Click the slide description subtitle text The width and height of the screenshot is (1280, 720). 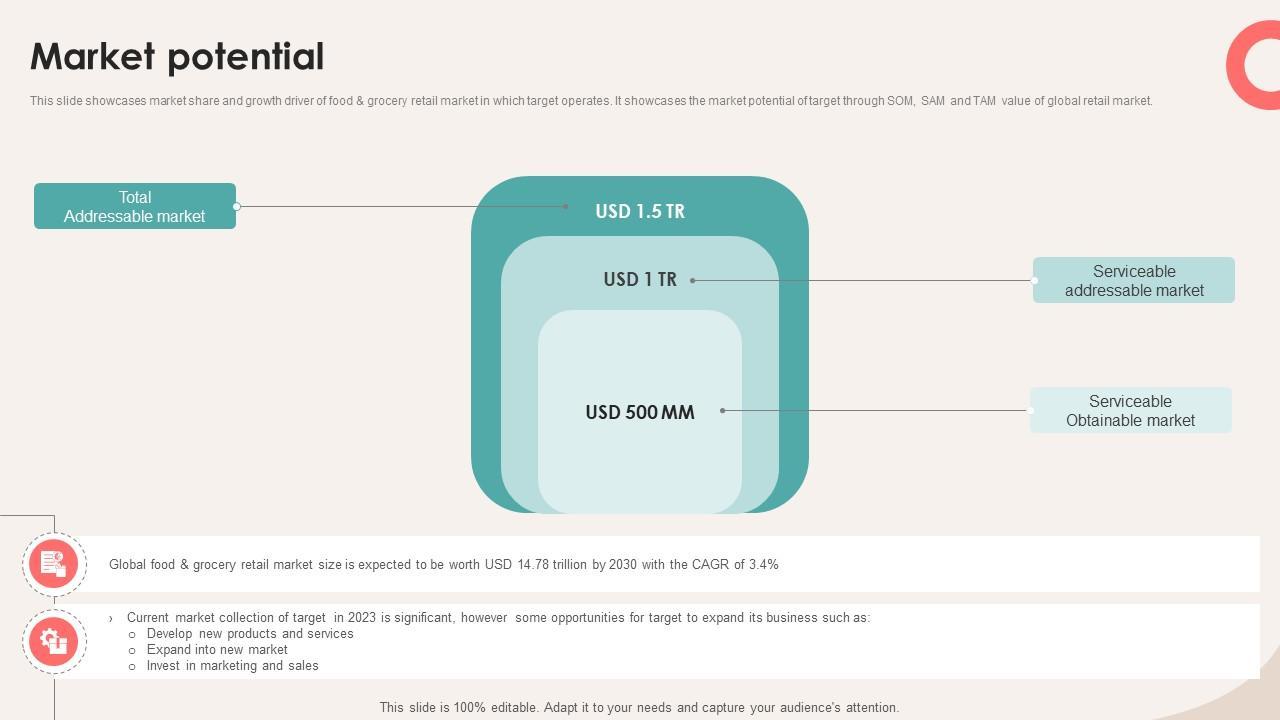[591, 101]
